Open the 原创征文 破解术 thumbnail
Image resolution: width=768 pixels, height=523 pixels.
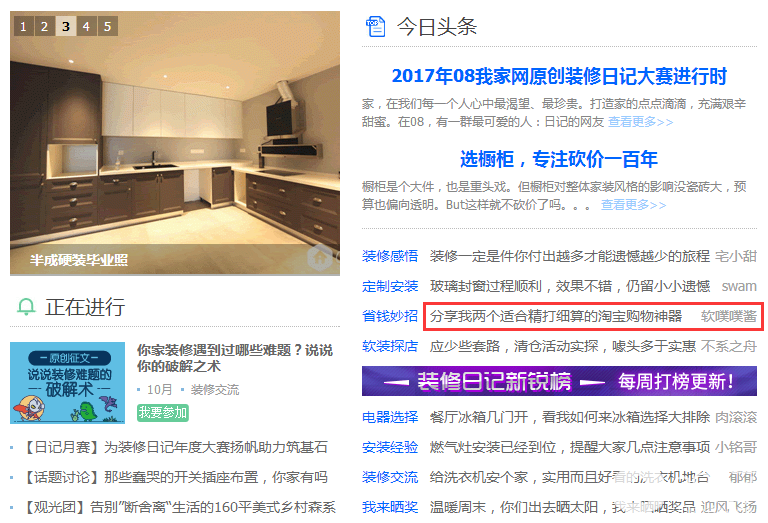tap(68, 382)
